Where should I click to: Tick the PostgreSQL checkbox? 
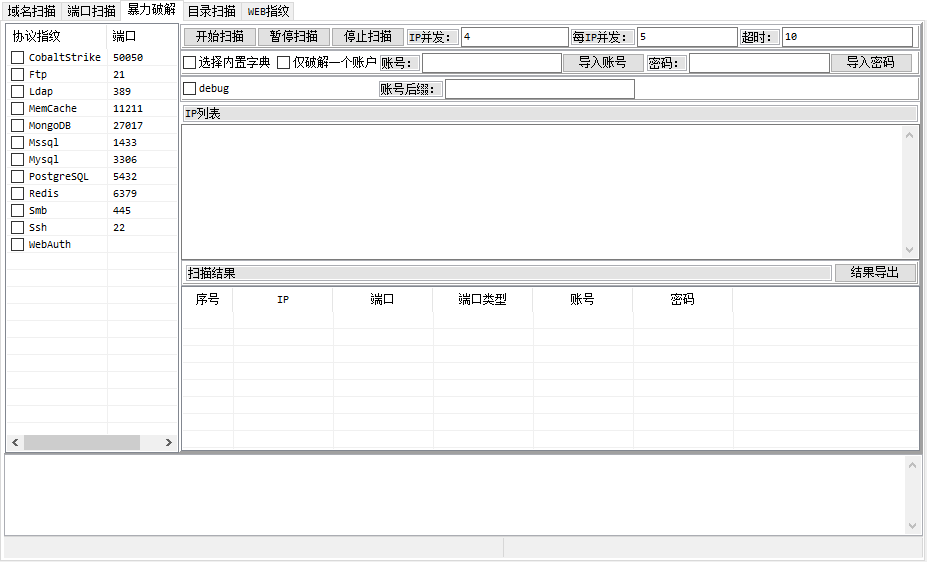point(18,177)
